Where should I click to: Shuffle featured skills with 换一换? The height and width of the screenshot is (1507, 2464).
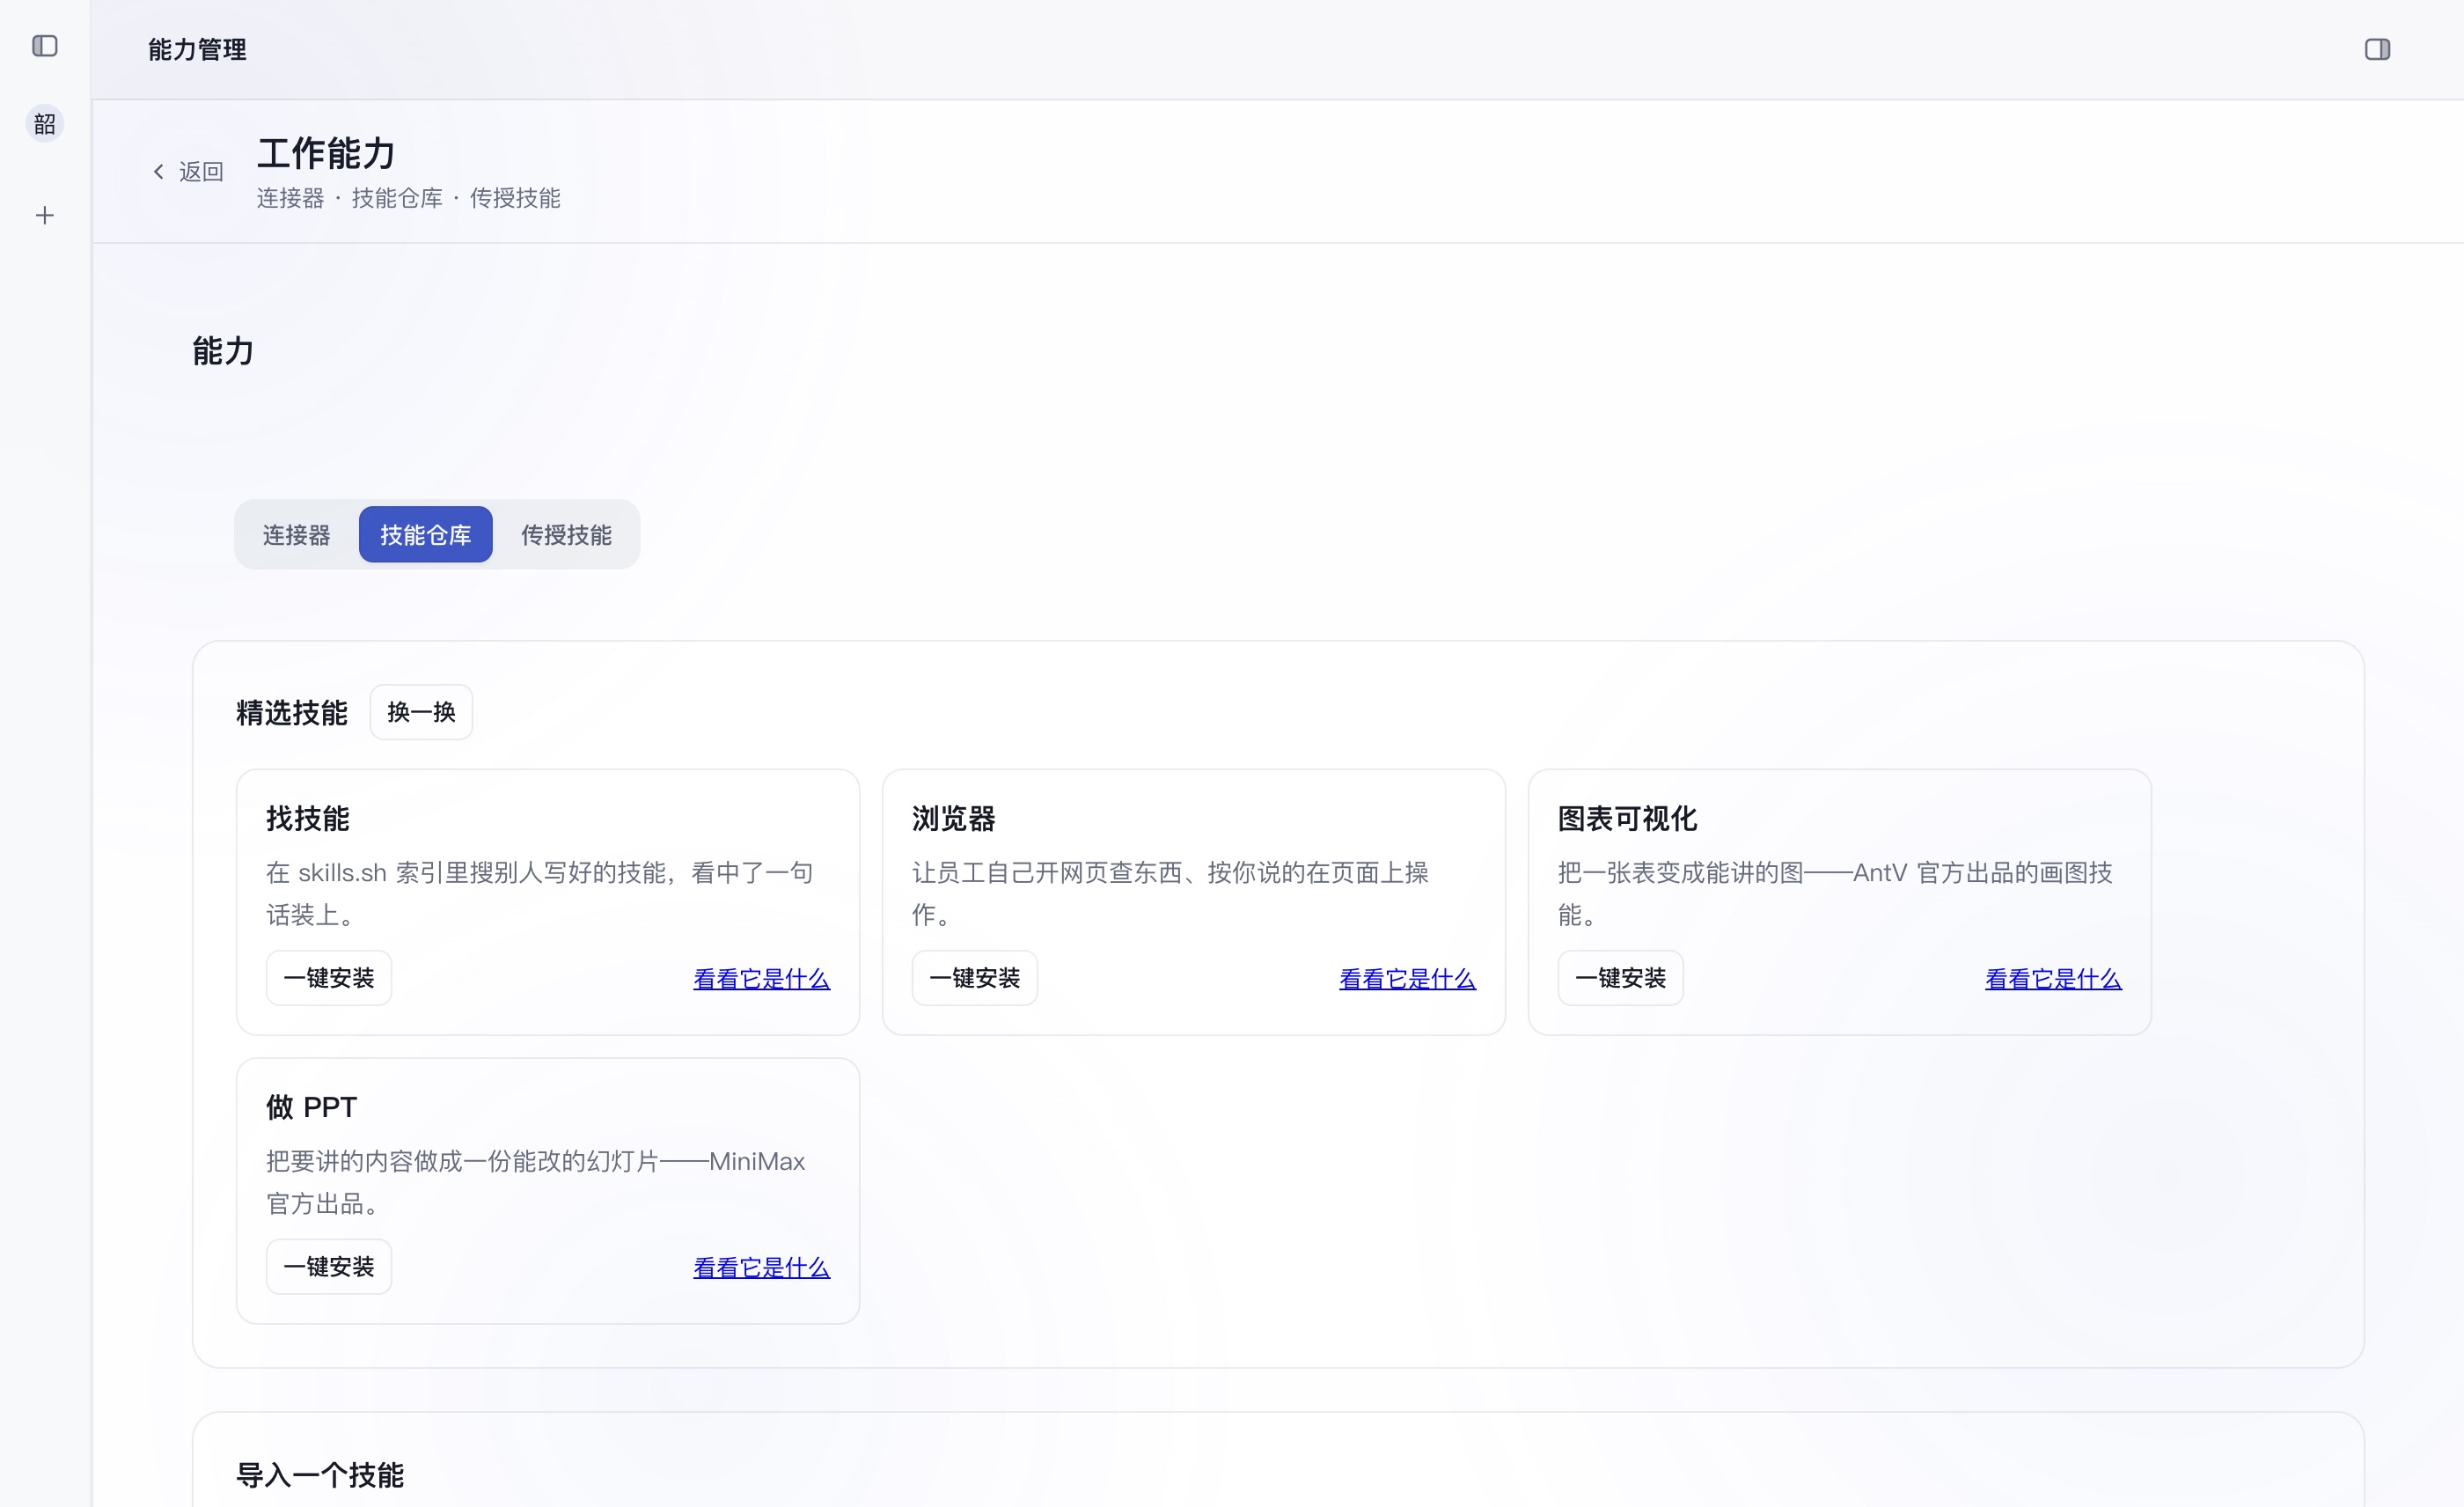click(421, 712)
